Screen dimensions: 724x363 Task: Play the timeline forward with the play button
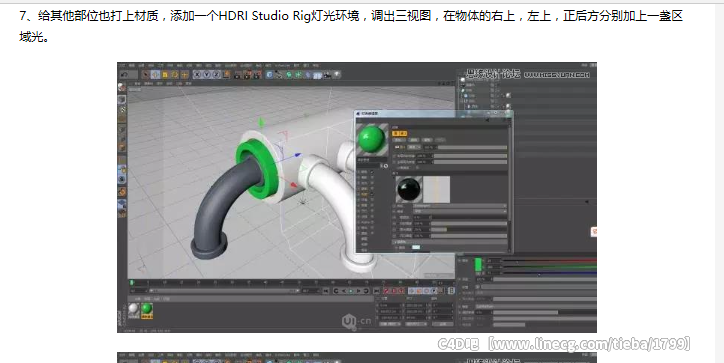pyautogui.click(x=350, y=291)
